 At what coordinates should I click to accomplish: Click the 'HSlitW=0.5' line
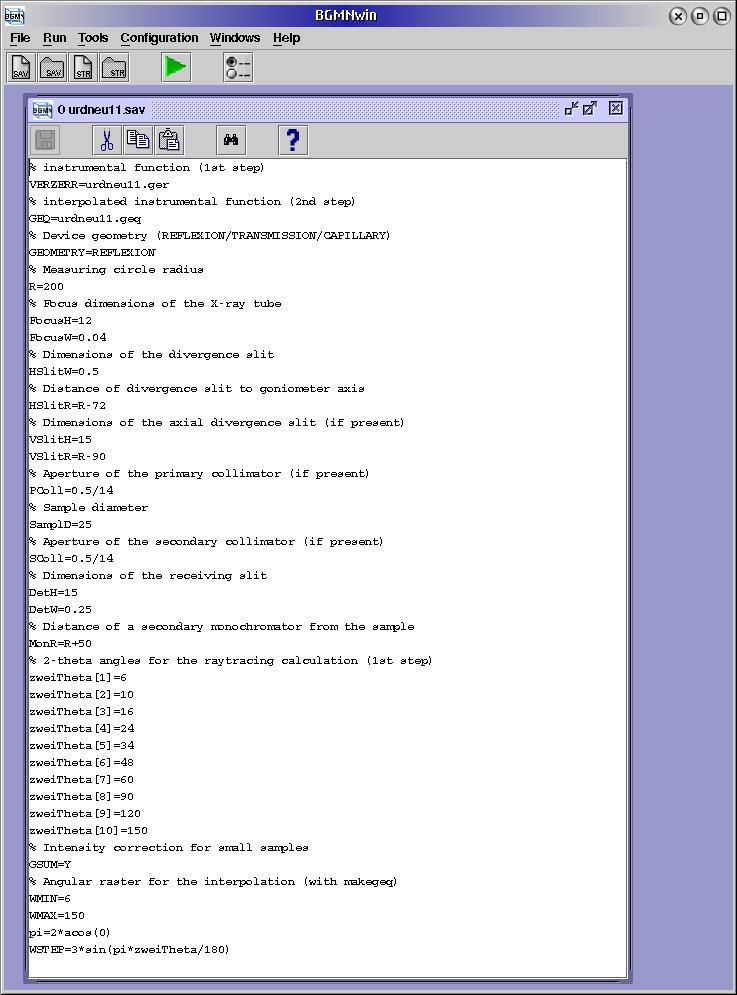64,372
